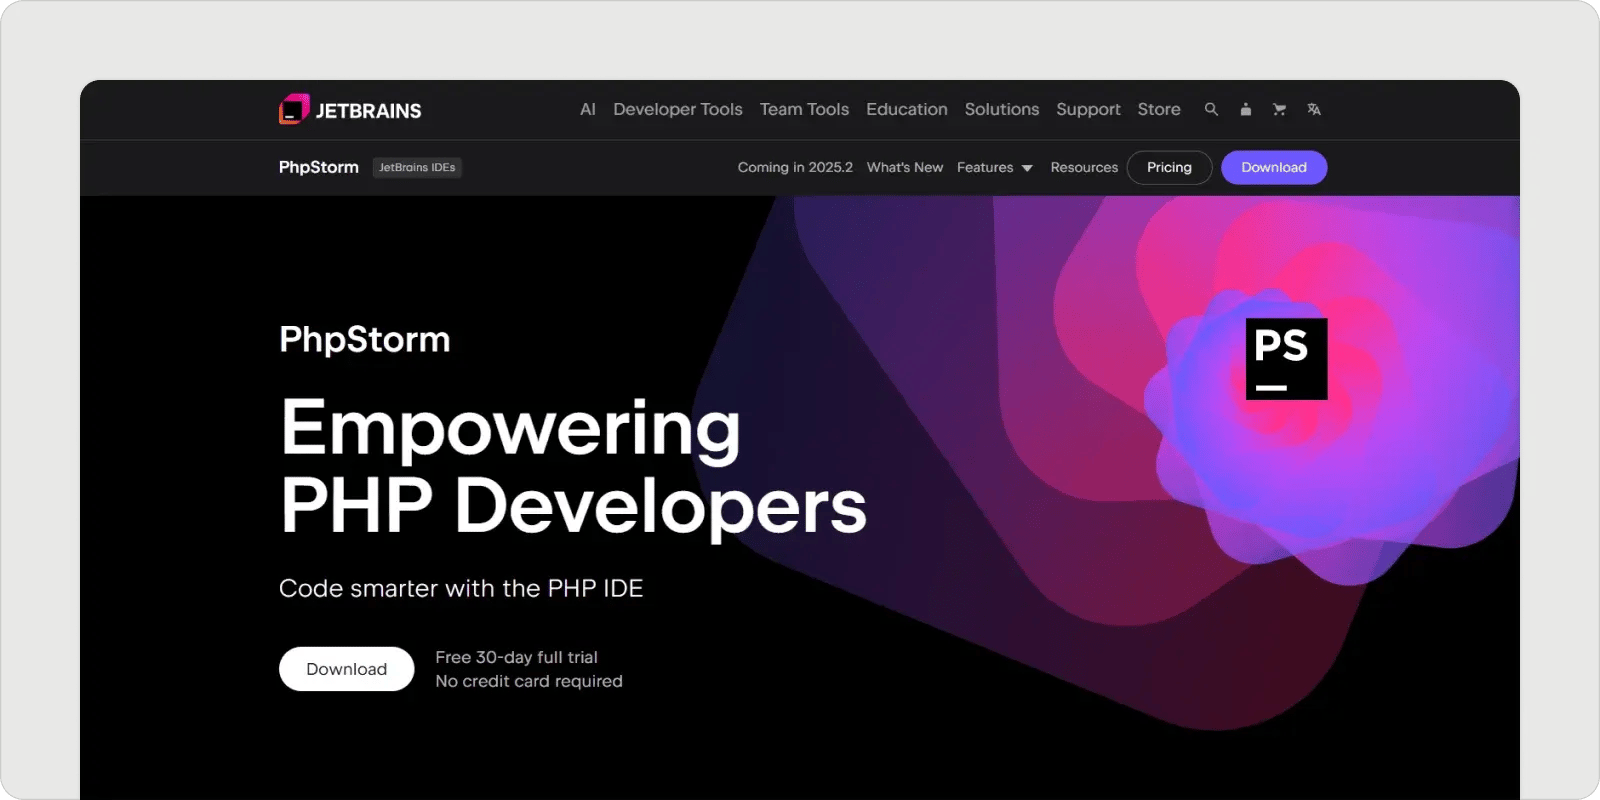This screenshot has height=800, width=1600.
Task: Click the JetBrains logo
Action: tap(350, 110)
